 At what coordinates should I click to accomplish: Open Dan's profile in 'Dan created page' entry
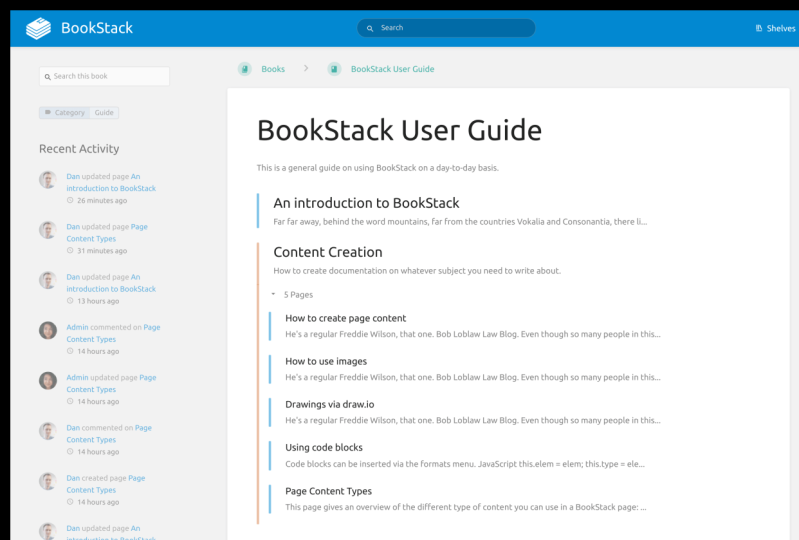(73, 478)
